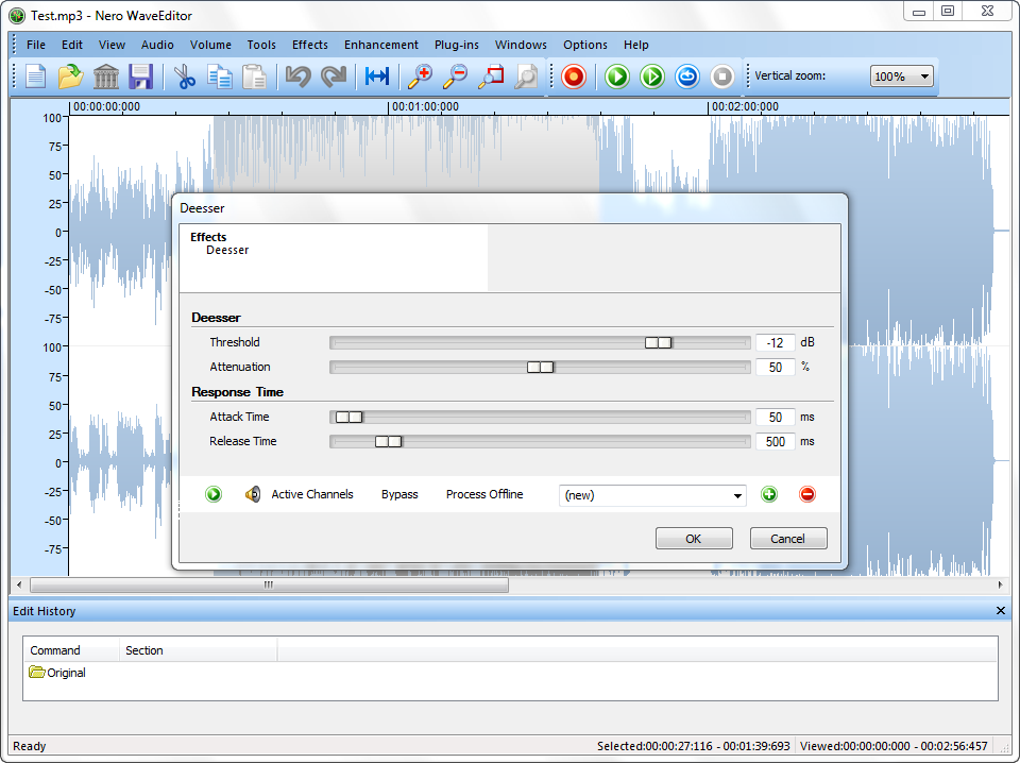Screen dimensions: 1020x763
Task: Play selection with the second green play button
Action: click(x=652, y=77)
